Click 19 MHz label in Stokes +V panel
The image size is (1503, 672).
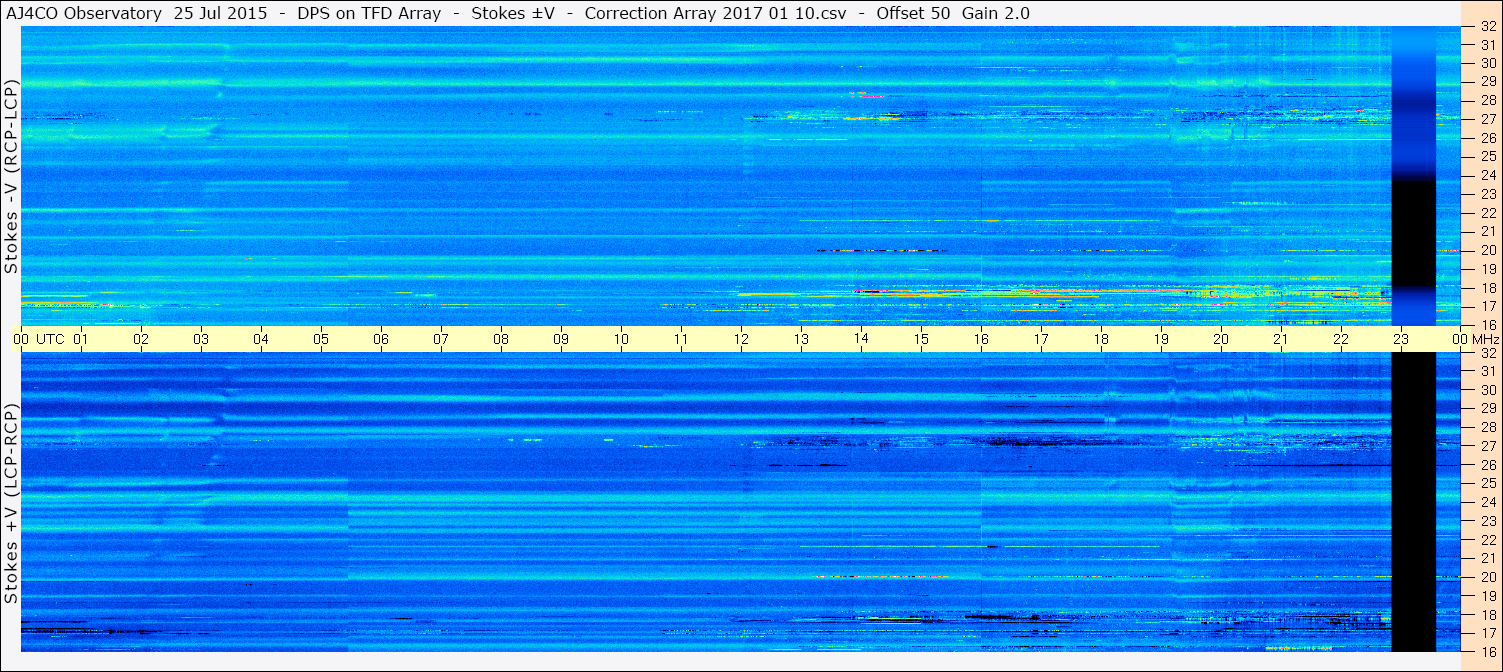(1487, 595)
